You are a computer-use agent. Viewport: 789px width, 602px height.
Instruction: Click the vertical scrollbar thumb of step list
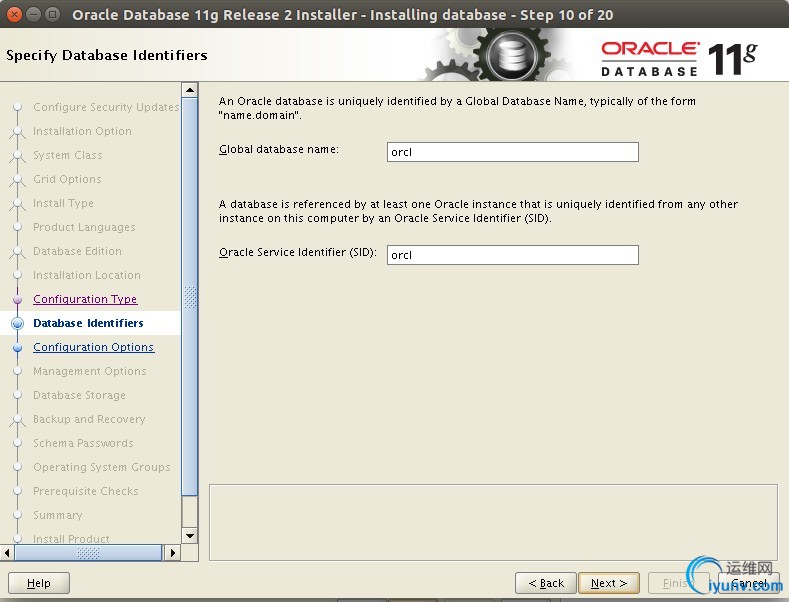[x=190, y=297]
